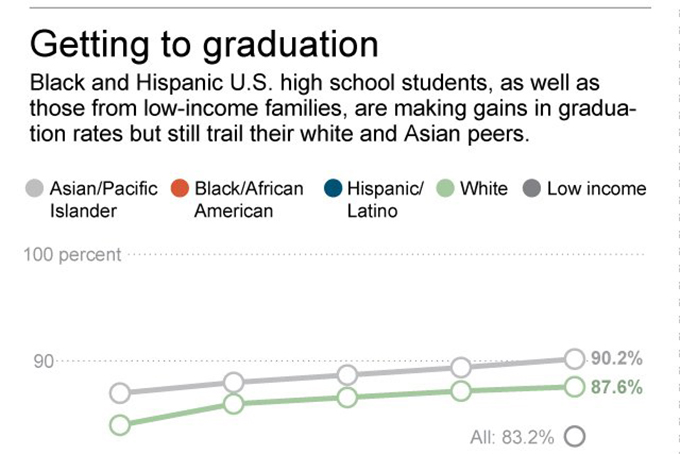Image resolution: width=680 pixels, height=454 pixels.
Task: Select the last gray line point at 90.2%
Action: (x=574, y=359)
